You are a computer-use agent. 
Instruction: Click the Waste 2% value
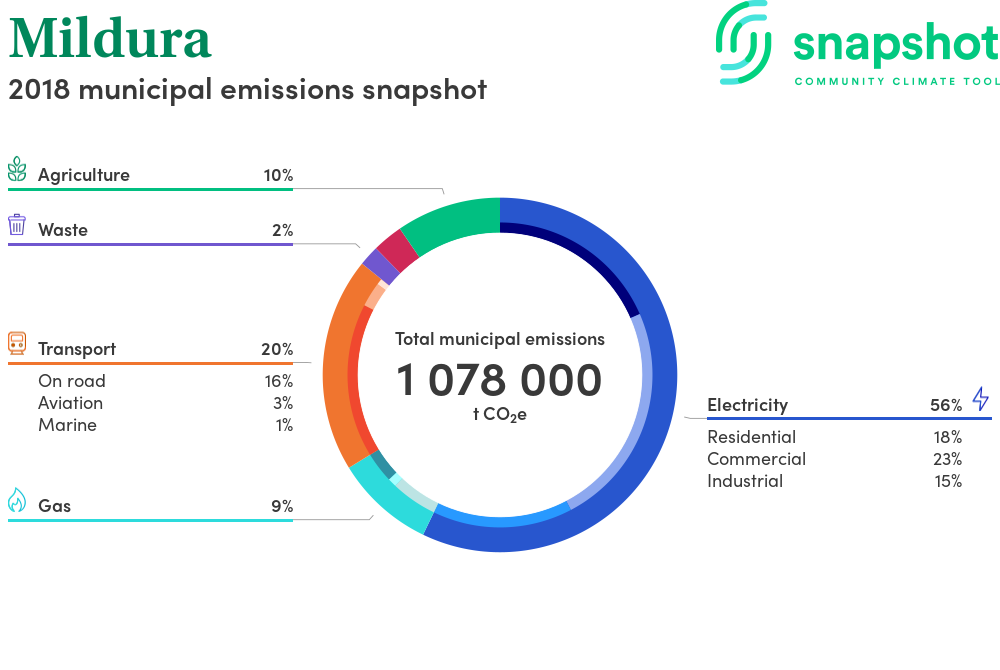click(283, 229)
